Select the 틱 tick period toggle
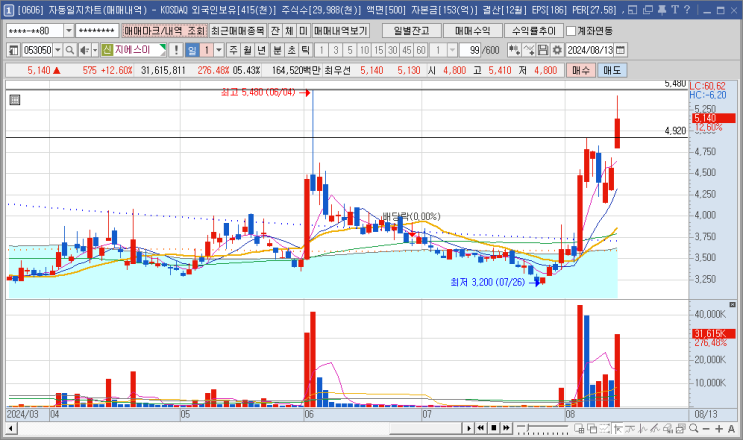 click(306, 50)
